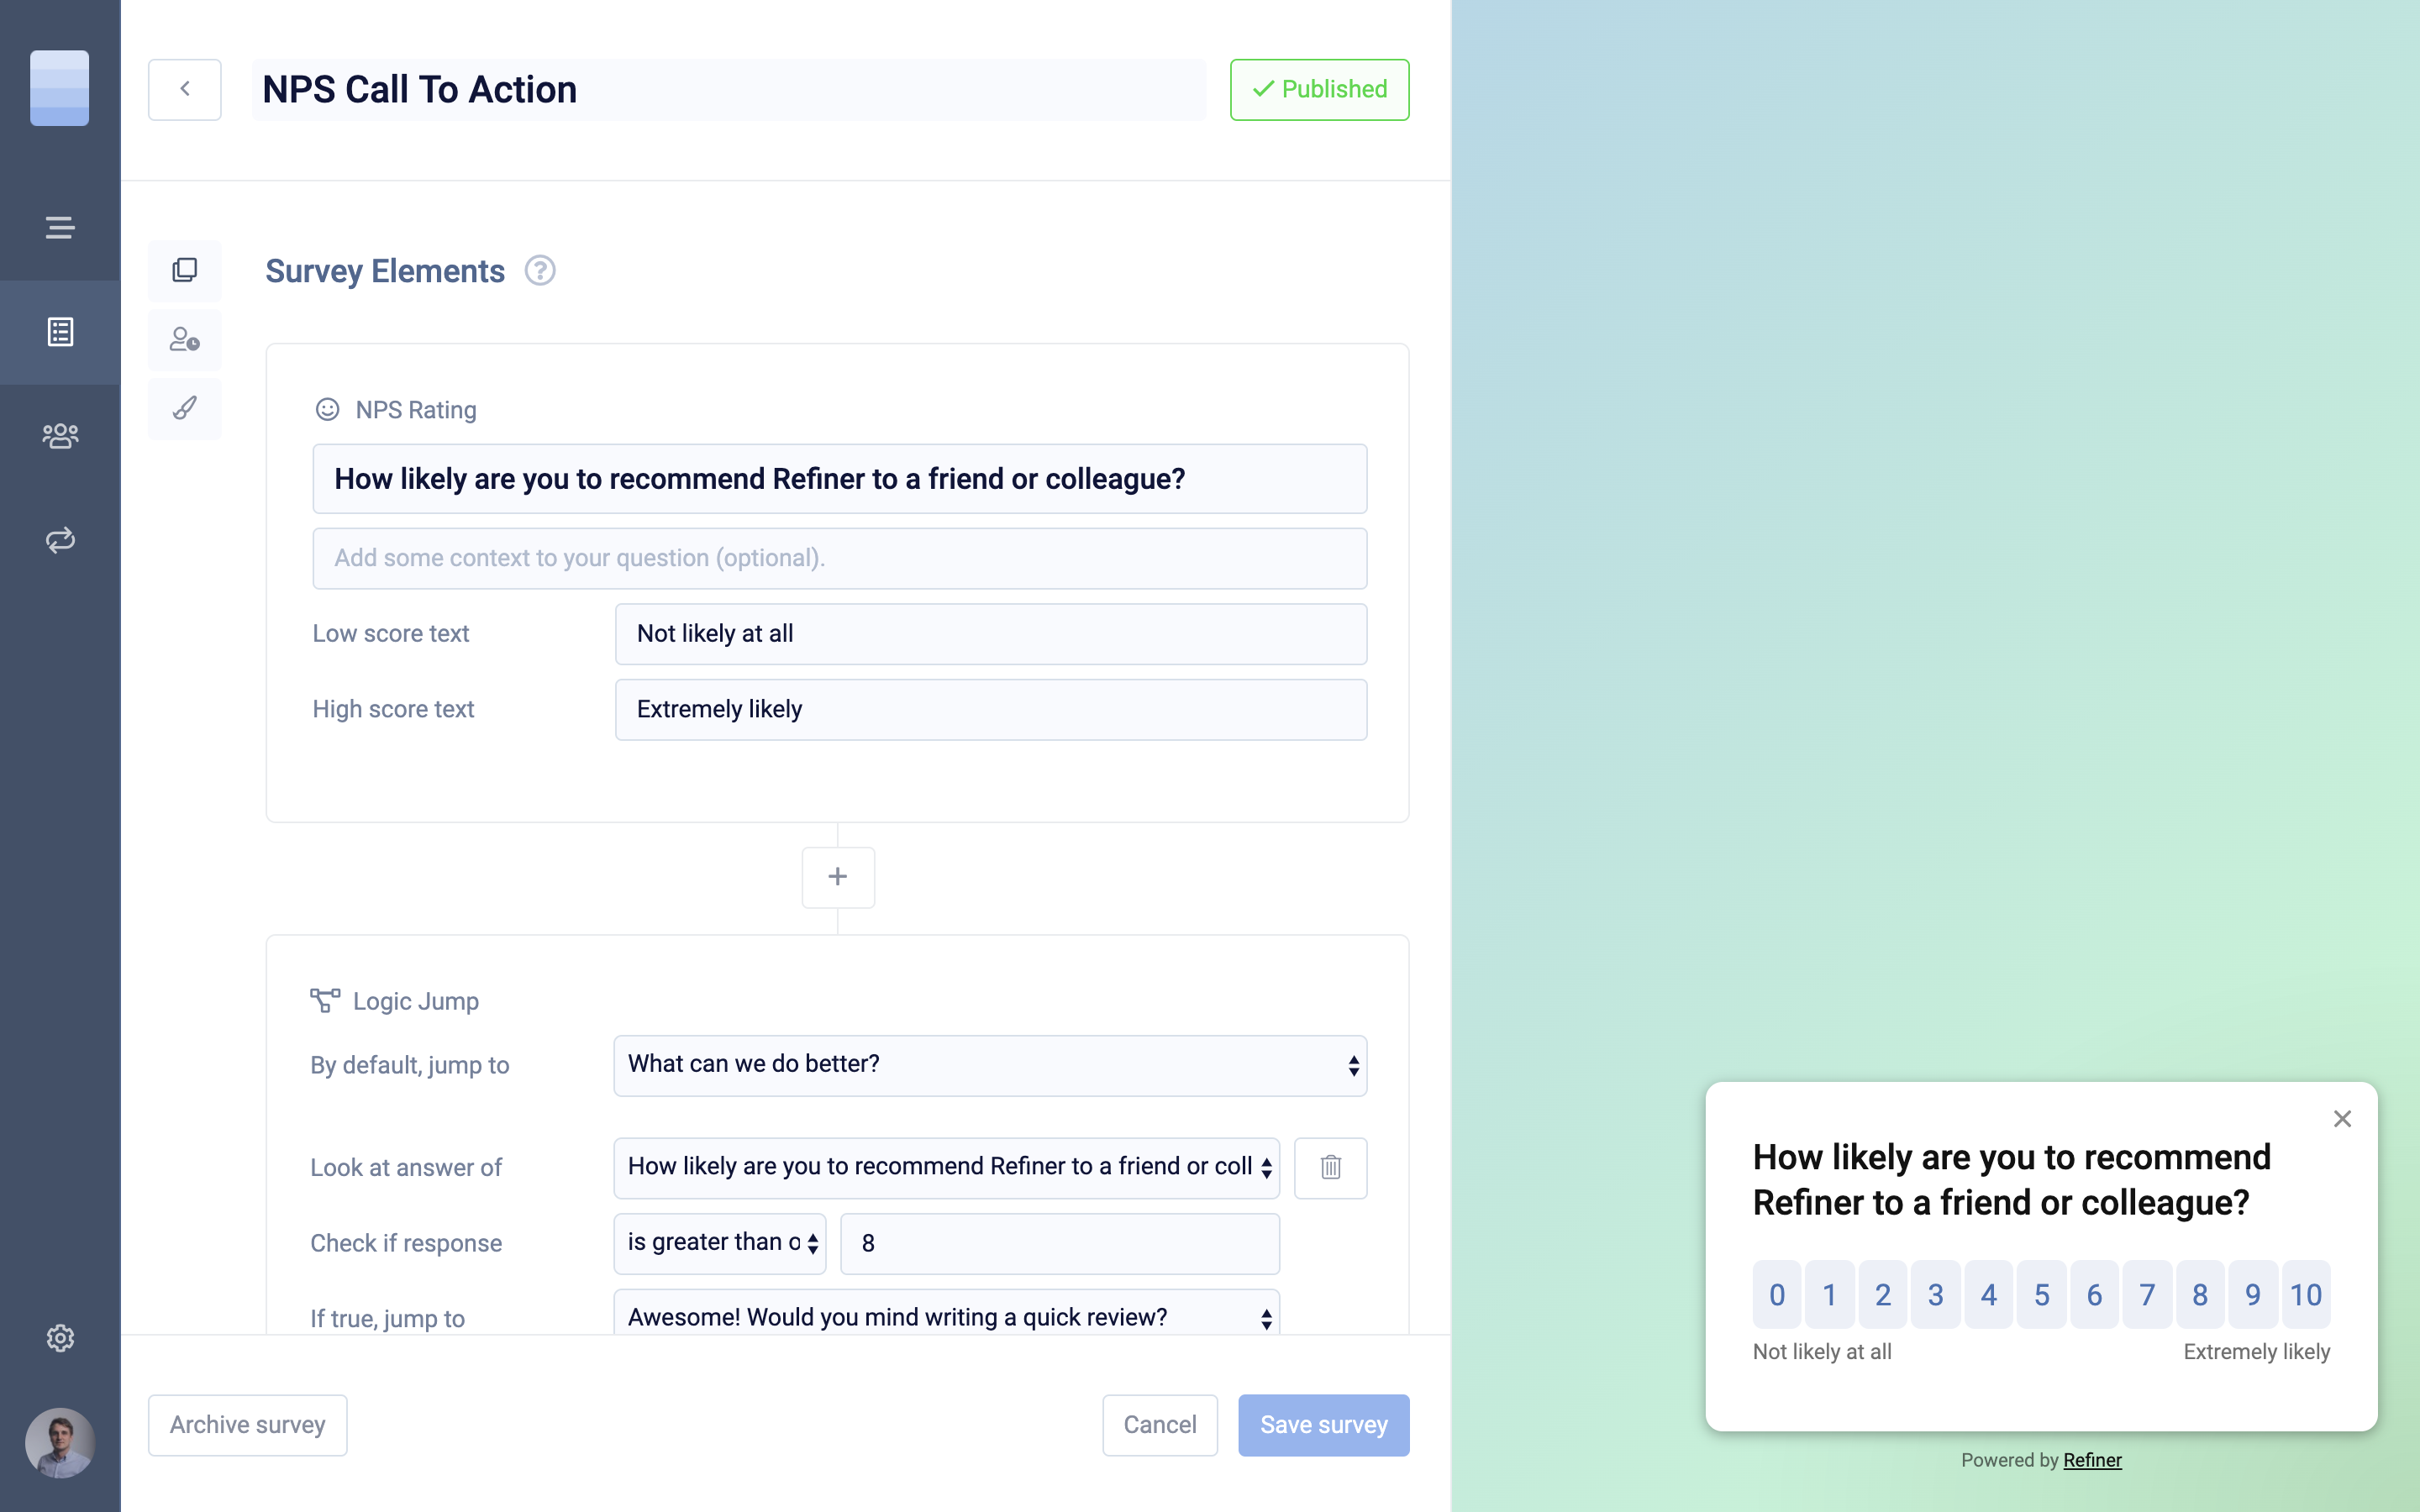Open the Refiner link under preview
Image resolution: width=2420 pixels, height=1512 pixels.
pyautogui.click(x=2092, y=1460)
